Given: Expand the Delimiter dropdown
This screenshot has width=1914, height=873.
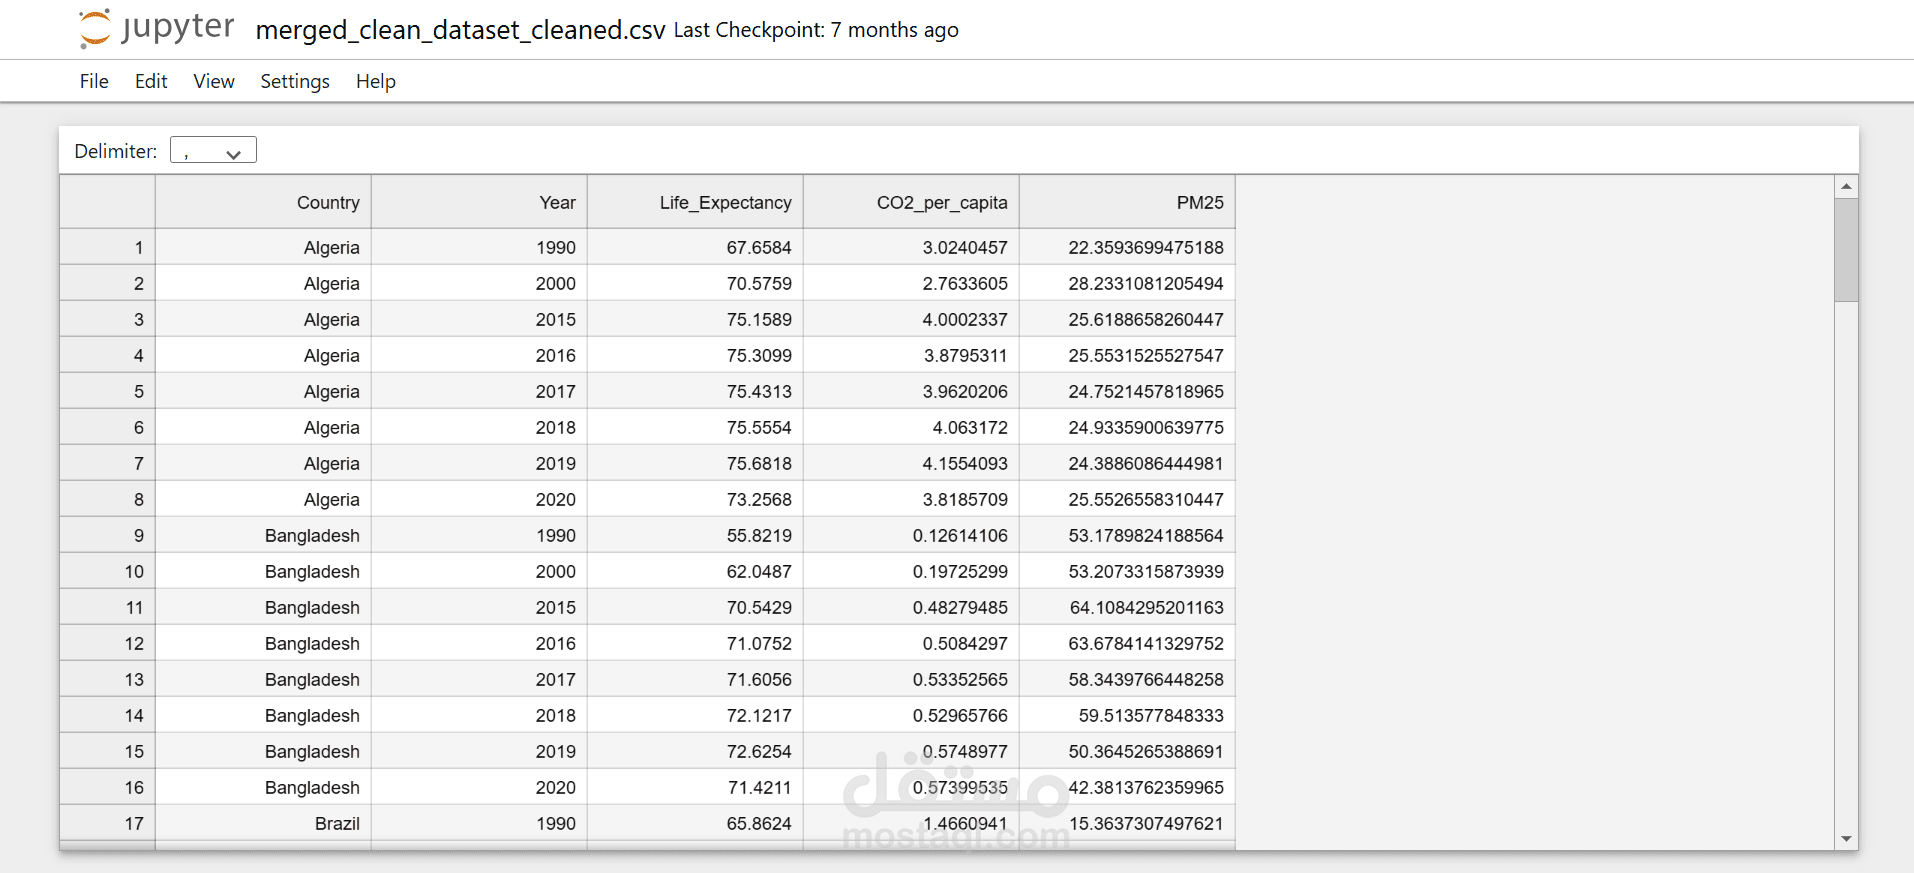Looking at the screenshot, I should coord(213,150).
